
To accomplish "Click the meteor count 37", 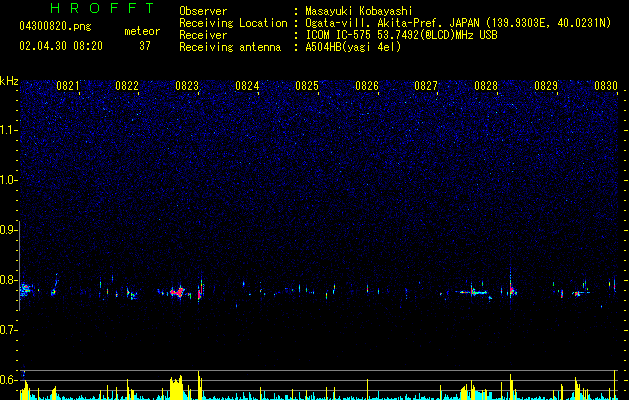I will [x=145, y=46].
